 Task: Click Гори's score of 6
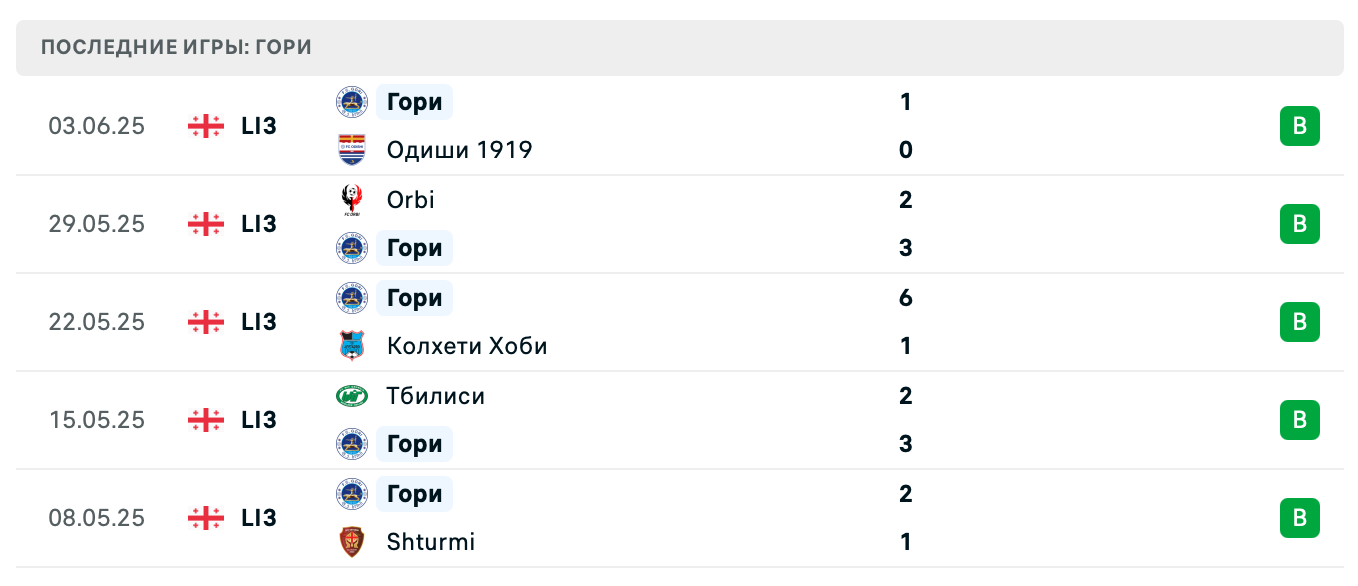905,298
